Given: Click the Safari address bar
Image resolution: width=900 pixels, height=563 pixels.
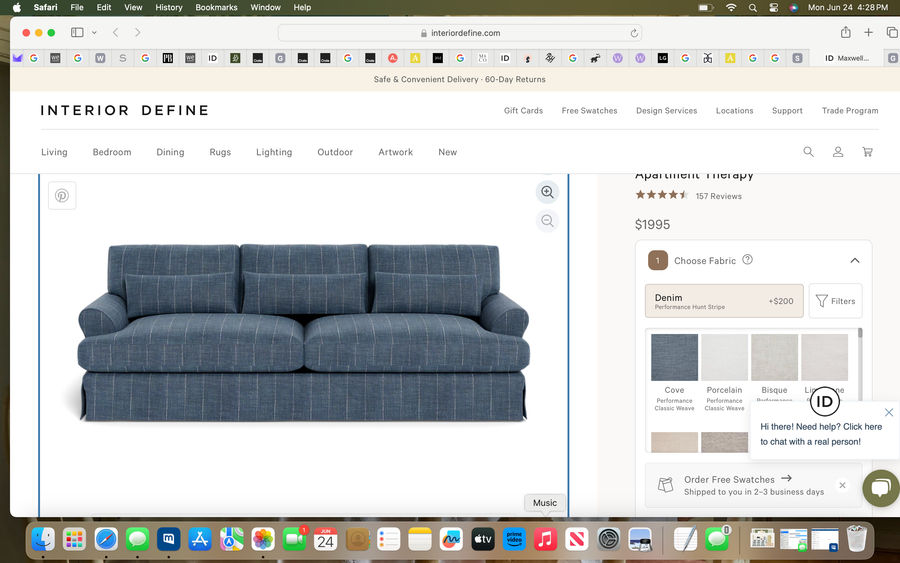Looking at the screenshot, I should (x=460, y=33).
